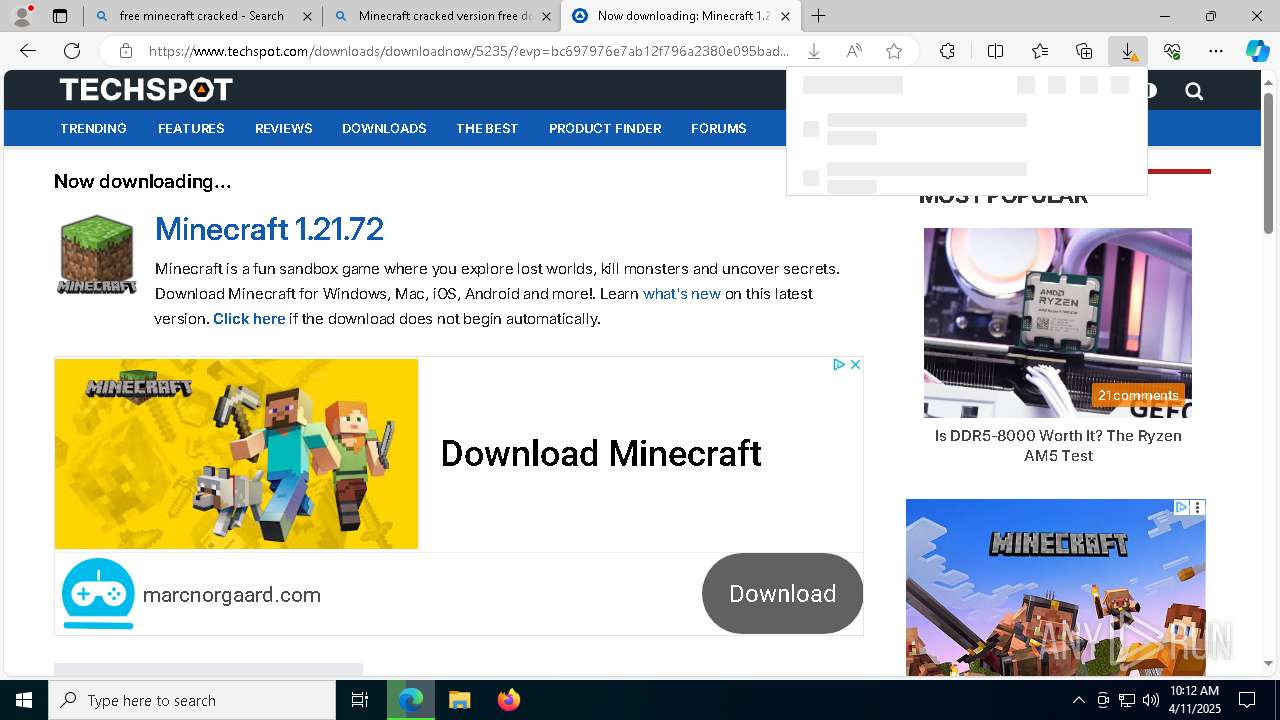Close the Minecraft ad banner
This screenshot has width=1280, height=720.
coord(855,365)
